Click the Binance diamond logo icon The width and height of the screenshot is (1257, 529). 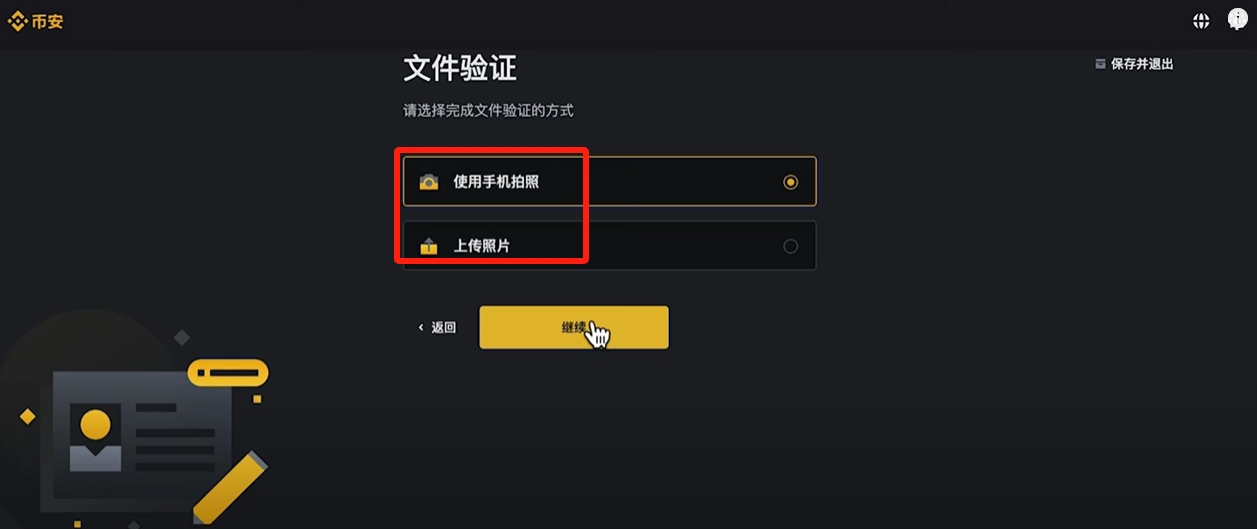tap(18, 21)
